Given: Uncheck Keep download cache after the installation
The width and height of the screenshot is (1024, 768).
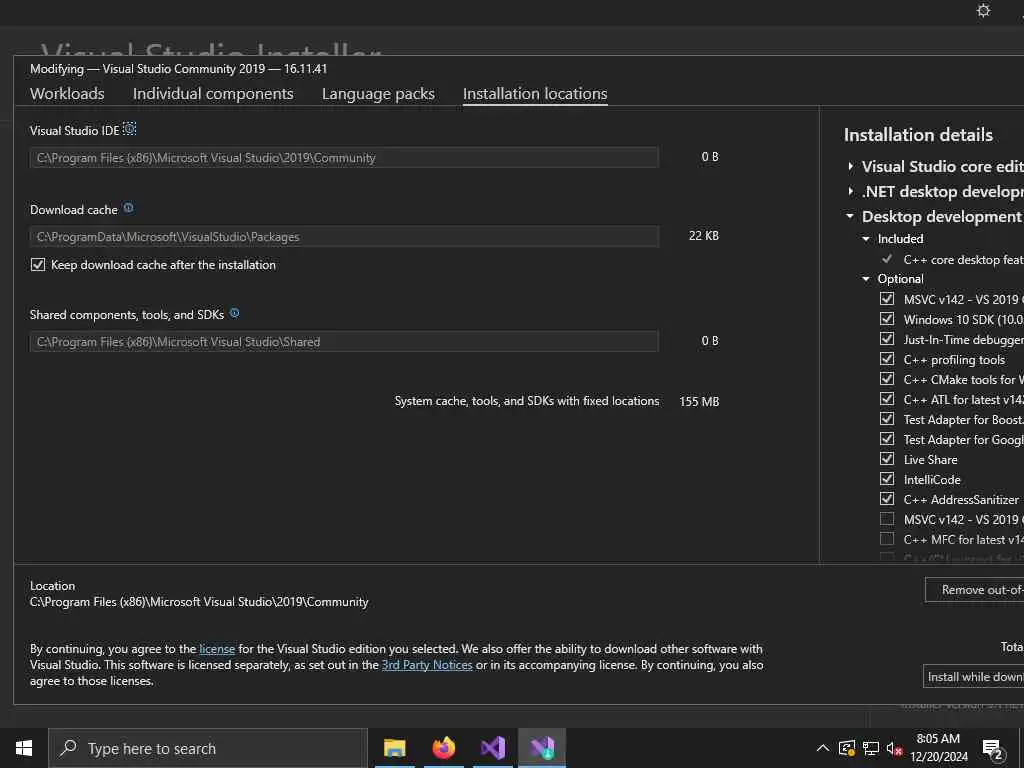Looking at the screenshot, I should [38, 264].
